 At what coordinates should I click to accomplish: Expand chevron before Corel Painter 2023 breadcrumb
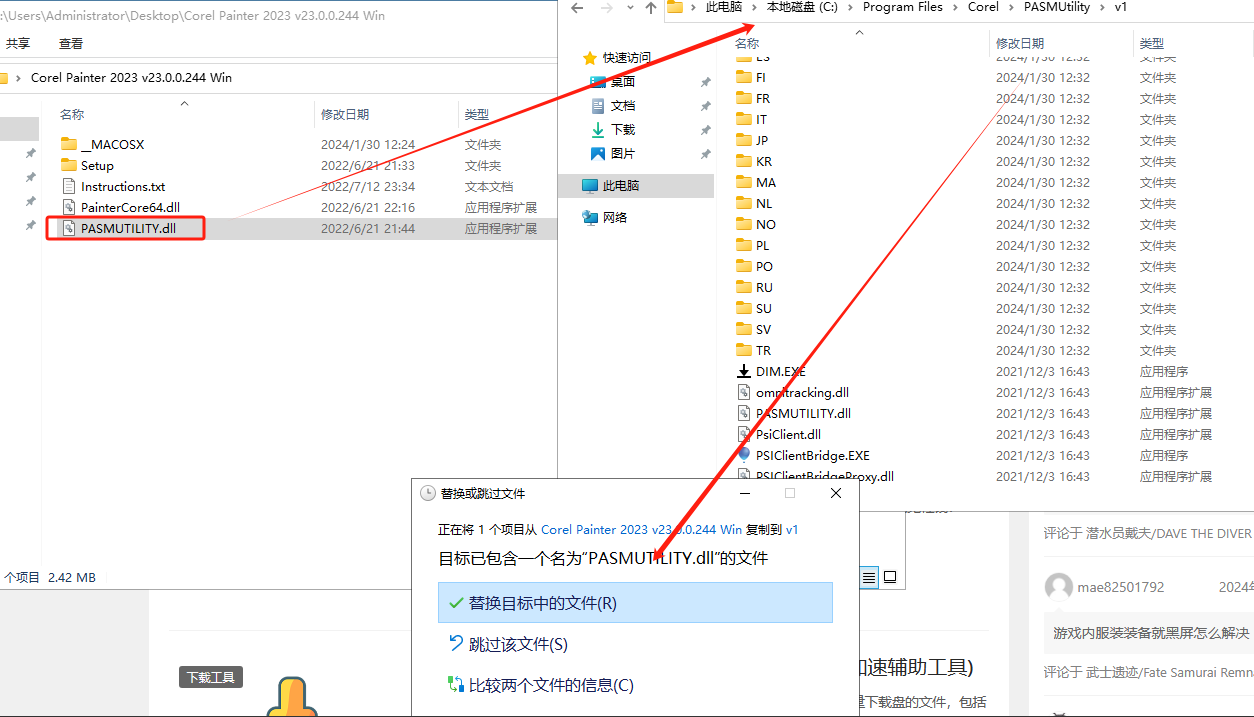coord(18,77)
